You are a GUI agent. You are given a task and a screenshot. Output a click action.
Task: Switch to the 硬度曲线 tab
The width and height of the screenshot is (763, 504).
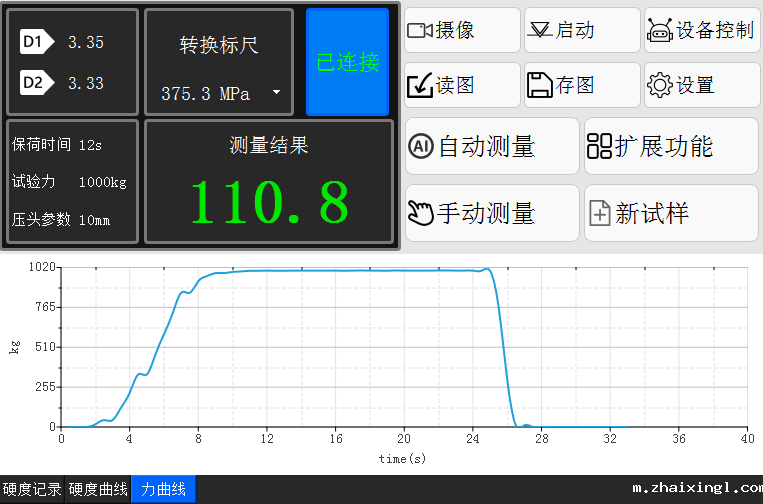(x=98, y=490)
